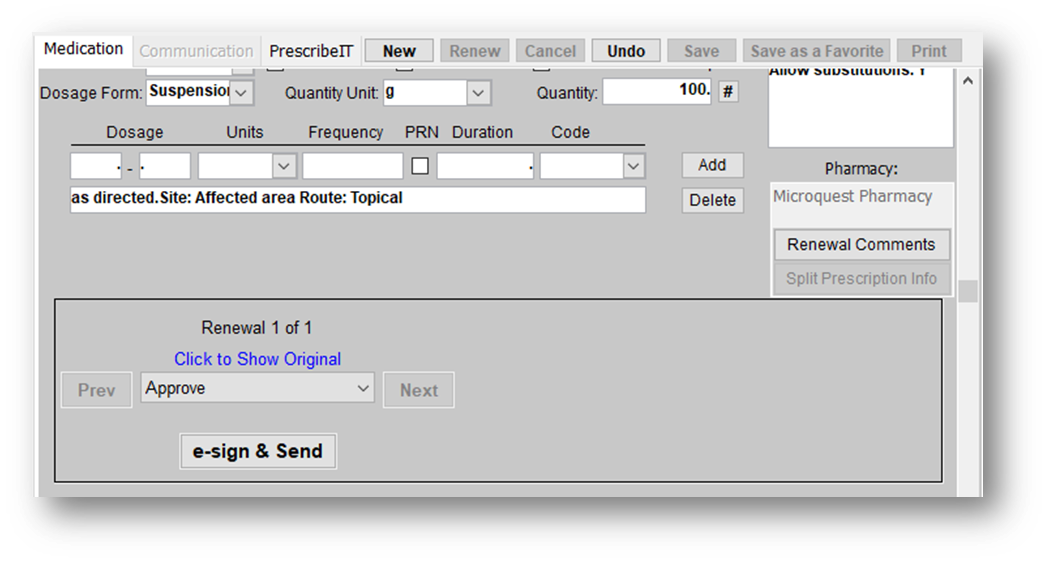Click Save as a Favorite
Screen dimensions: 1048x562
coord(816,51)
